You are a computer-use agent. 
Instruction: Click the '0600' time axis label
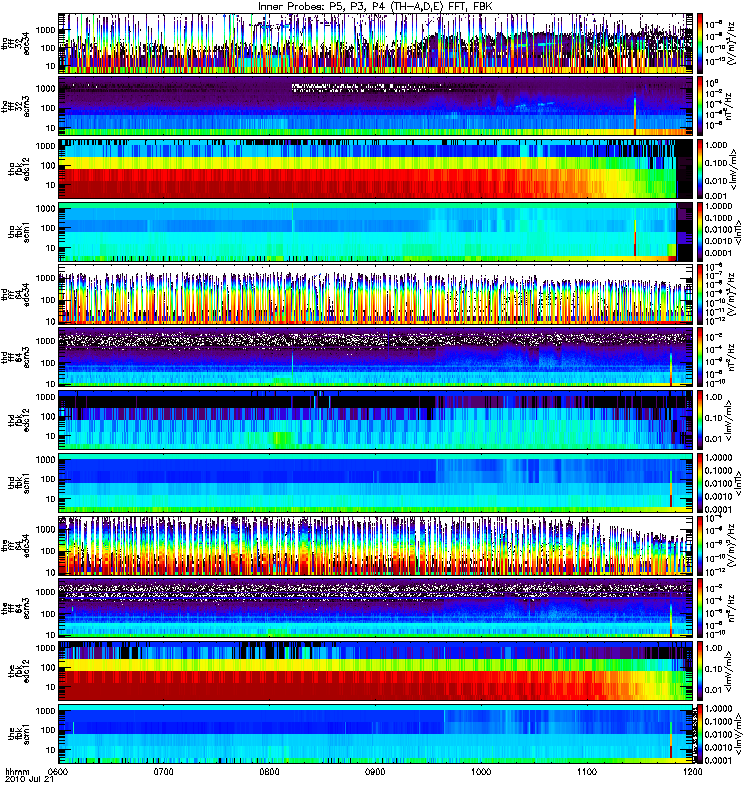(x=59, y=771)
